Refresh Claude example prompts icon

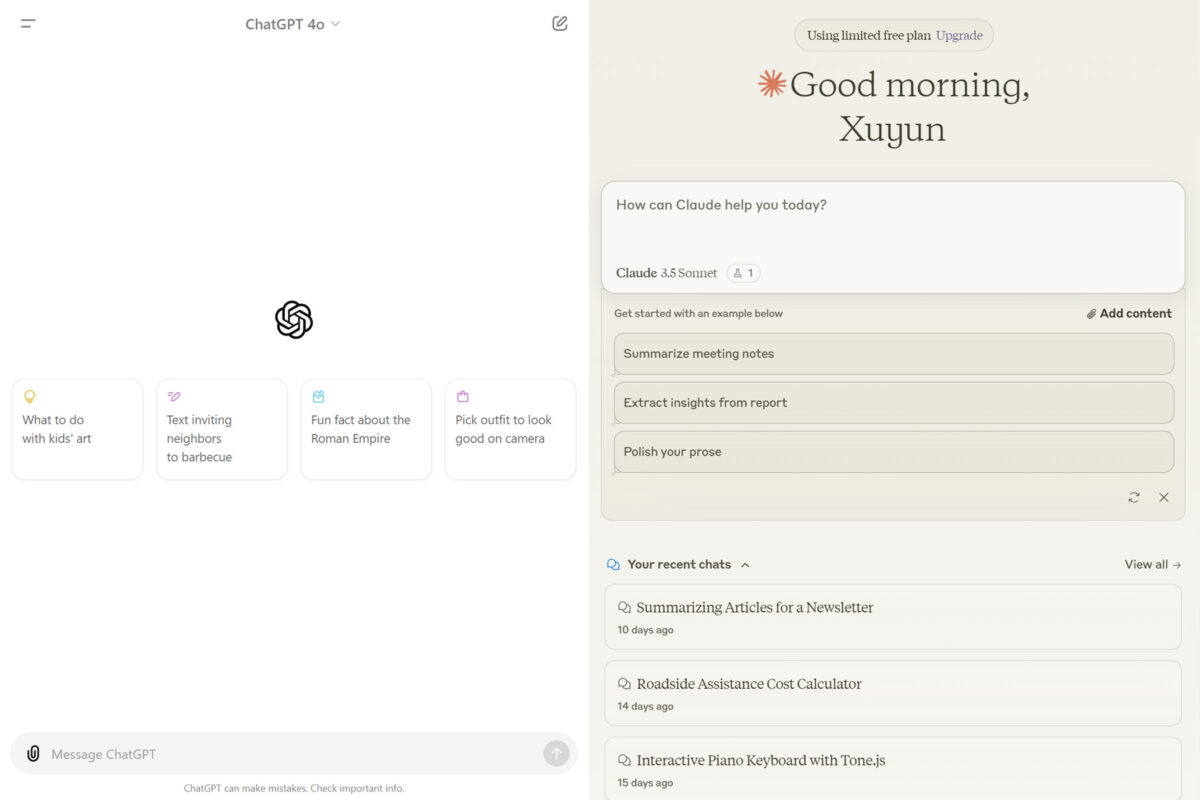tap(1134, 497)
